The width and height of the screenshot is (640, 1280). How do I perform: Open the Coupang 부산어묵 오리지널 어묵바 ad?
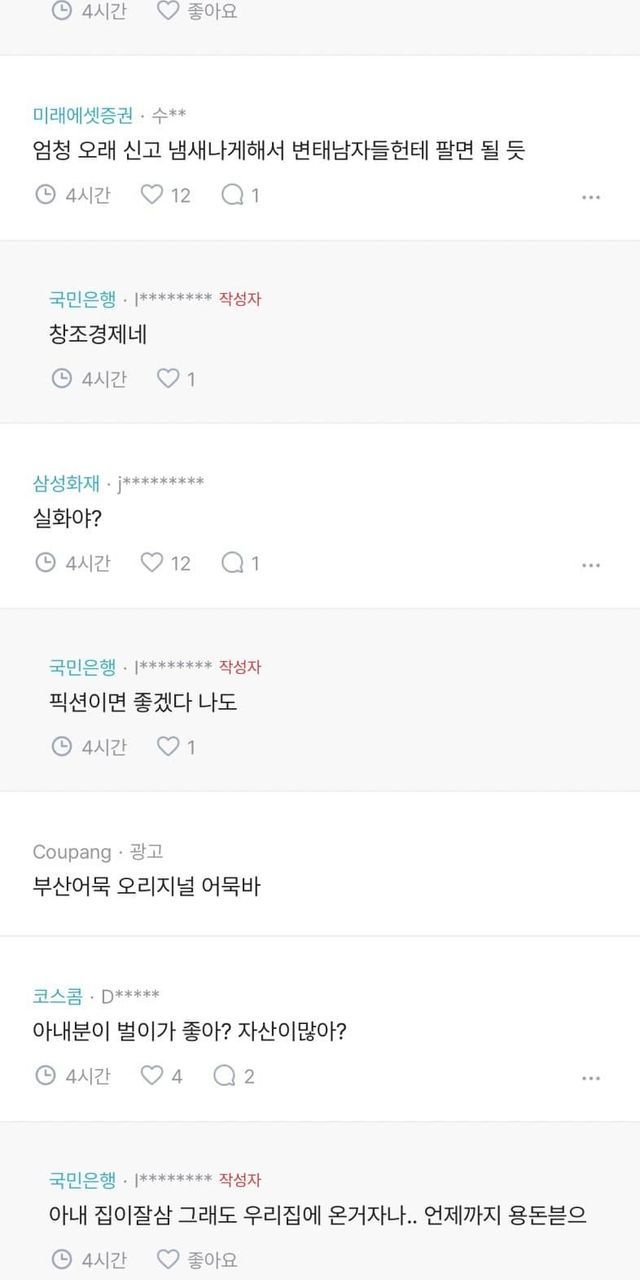pyautogui.click(x=147, y=886)
